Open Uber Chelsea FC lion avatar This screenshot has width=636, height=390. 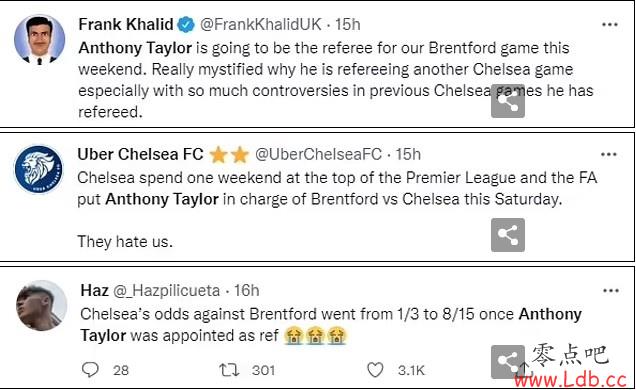[x=39, y=169]
